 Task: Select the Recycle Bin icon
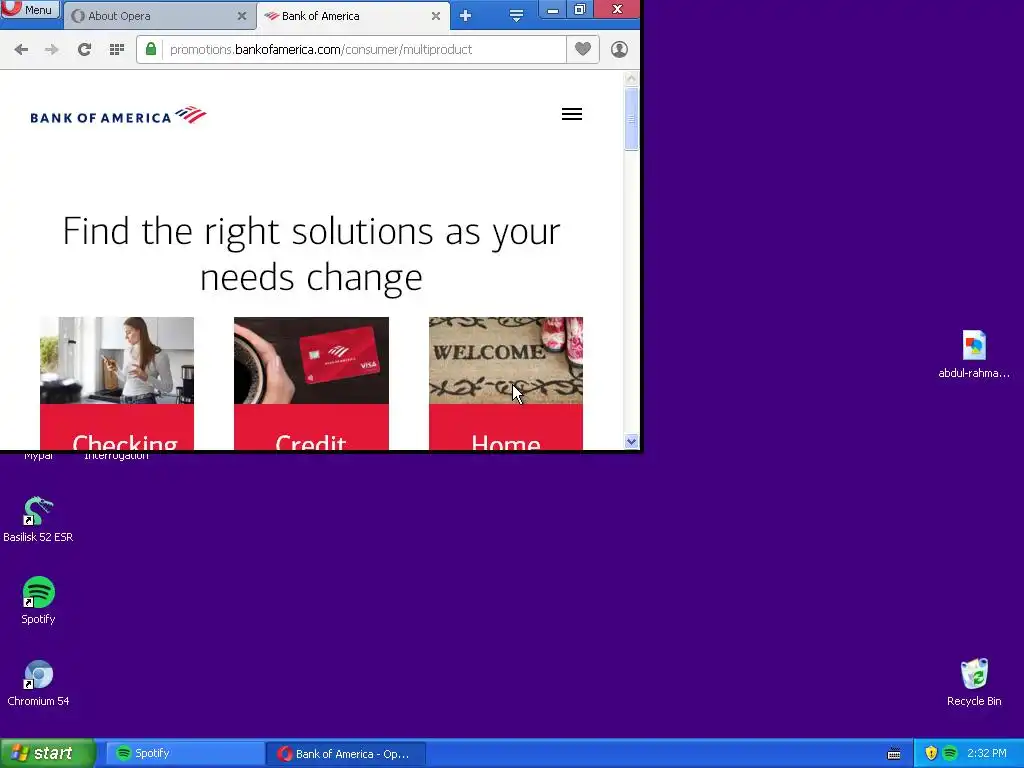974,682
